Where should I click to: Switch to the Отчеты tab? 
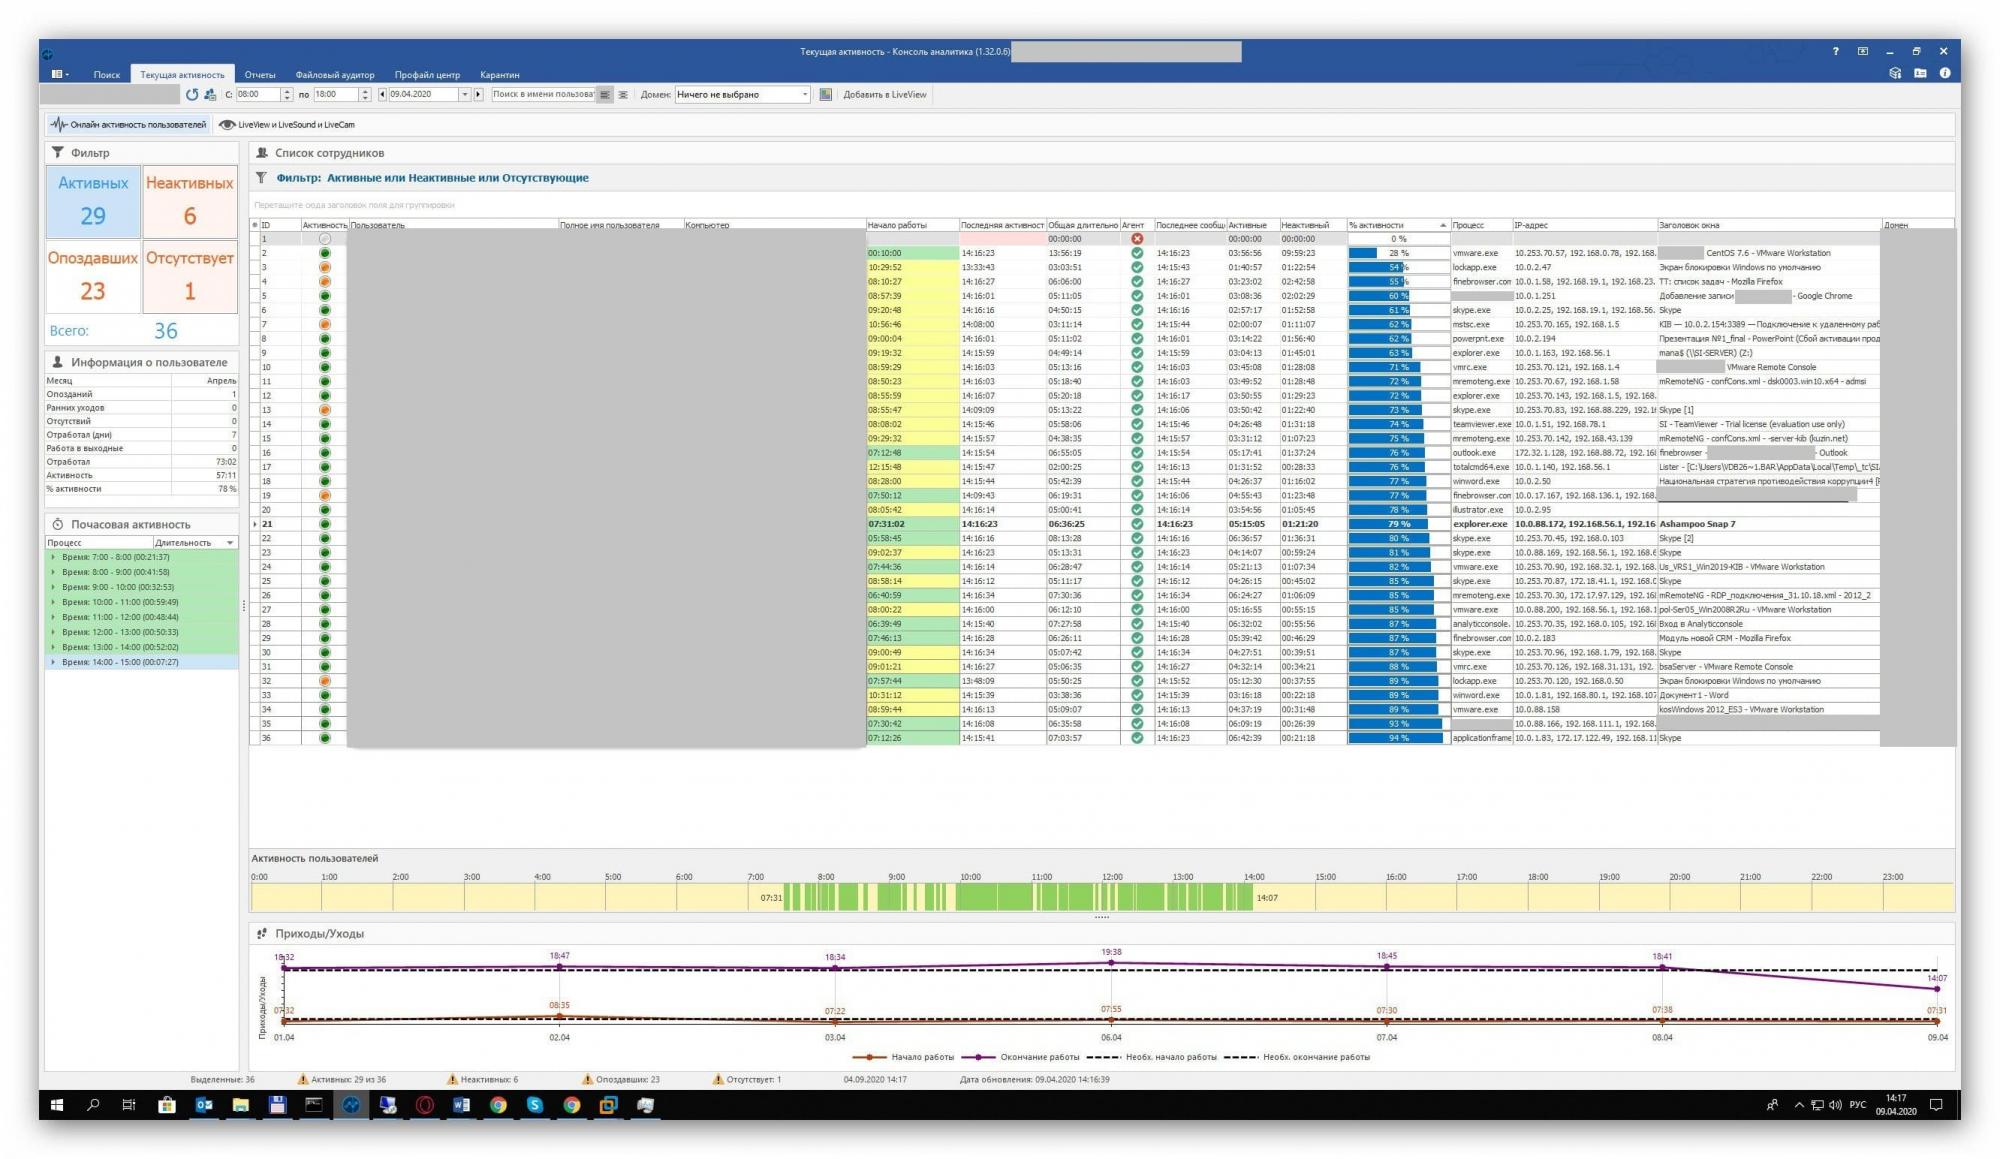click(x=260, y=75)
